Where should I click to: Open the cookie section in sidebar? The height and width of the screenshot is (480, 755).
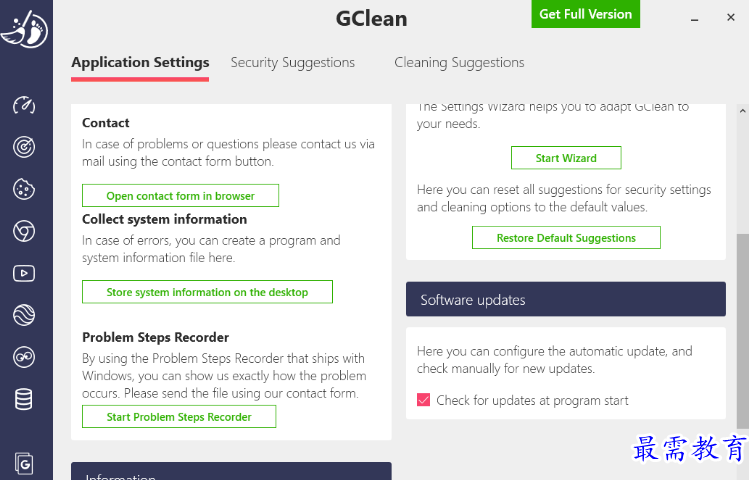pyautogui.click(x=24, y=188)
